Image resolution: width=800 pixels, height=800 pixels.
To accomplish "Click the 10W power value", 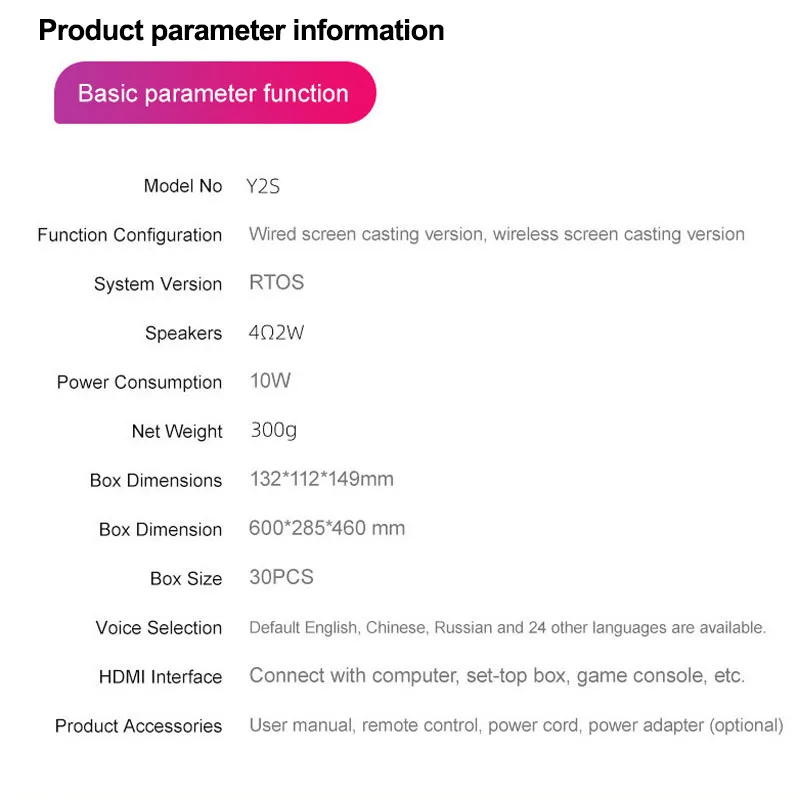I will (270, 381).
